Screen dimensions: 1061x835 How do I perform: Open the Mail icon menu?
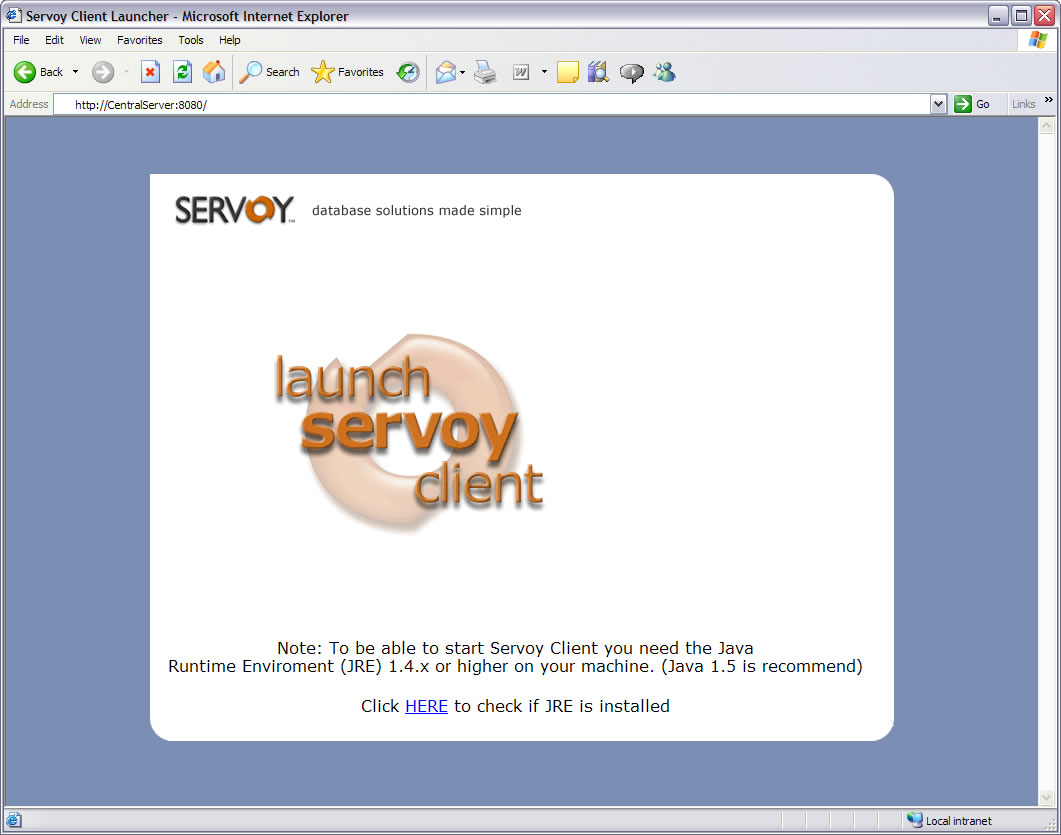coord(446,72)
